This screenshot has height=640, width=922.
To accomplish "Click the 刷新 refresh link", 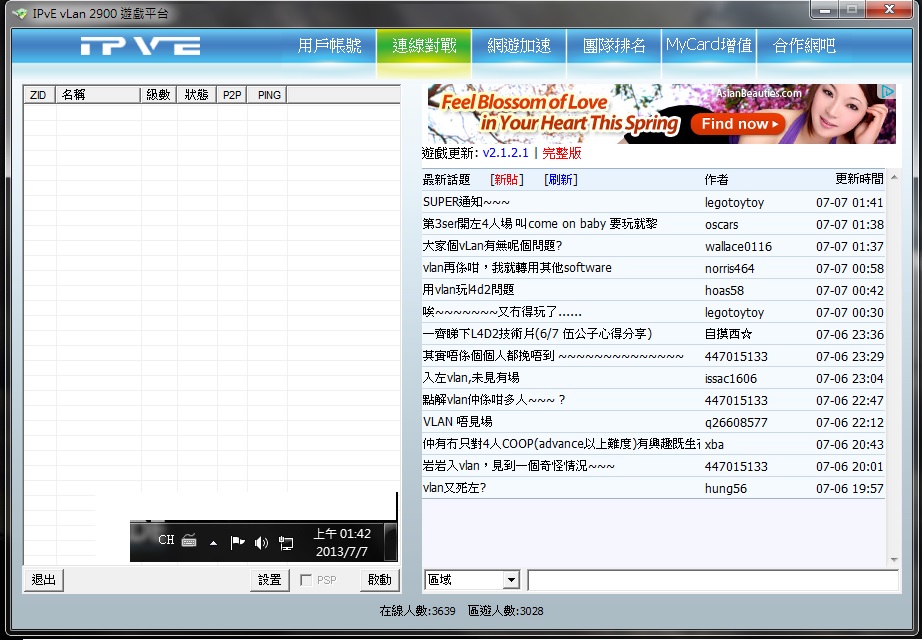I will click(560, 179).
